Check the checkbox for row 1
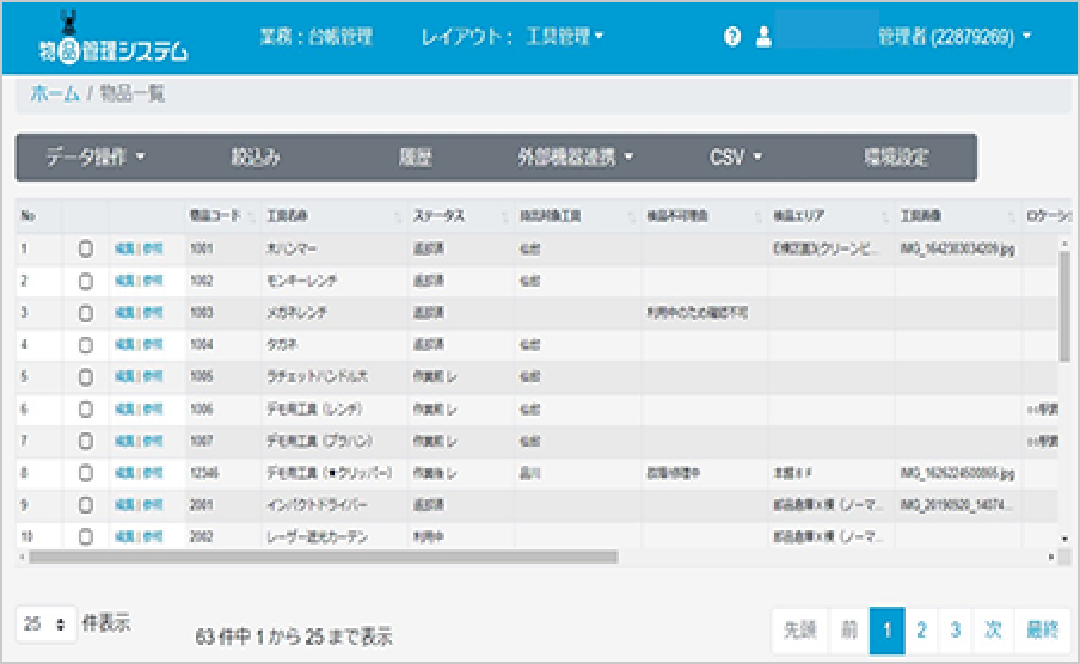 (x=86, y=249)
